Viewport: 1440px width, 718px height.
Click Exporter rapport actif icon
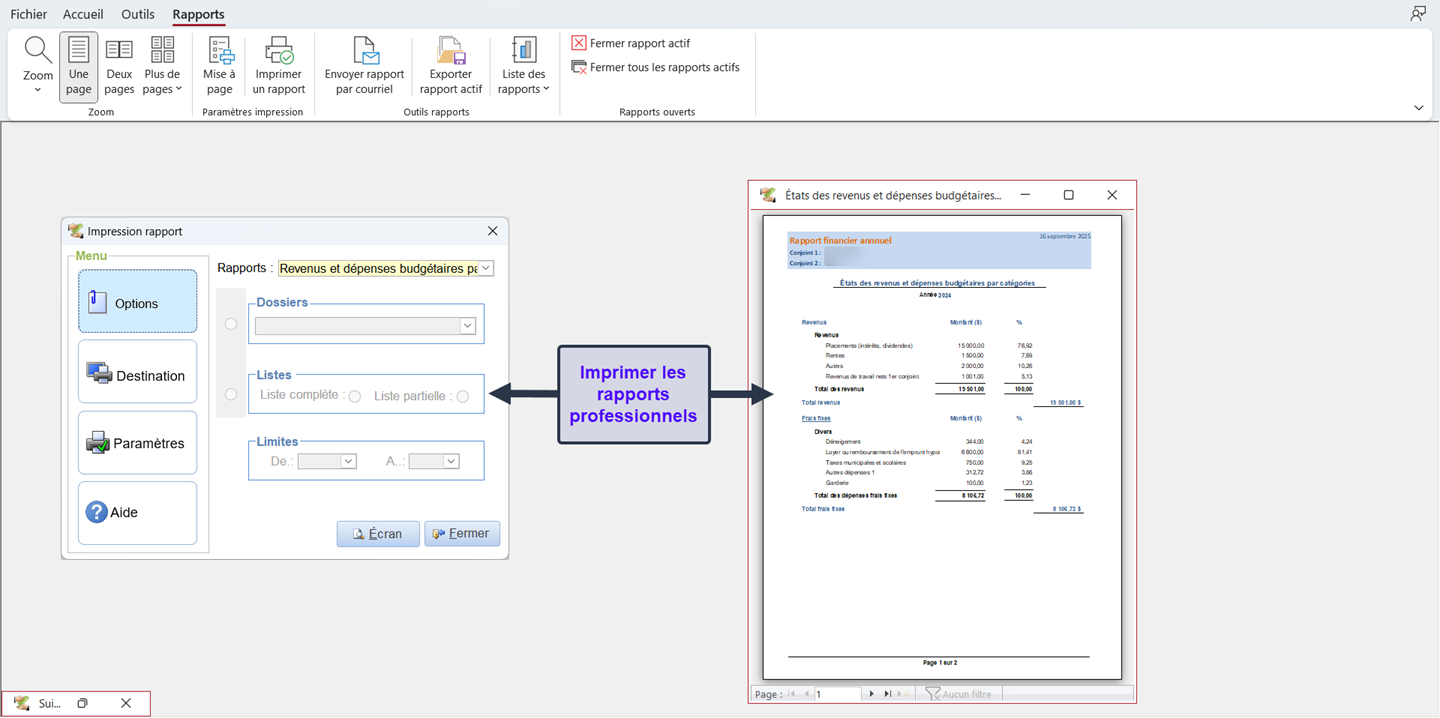pos(451,51)
